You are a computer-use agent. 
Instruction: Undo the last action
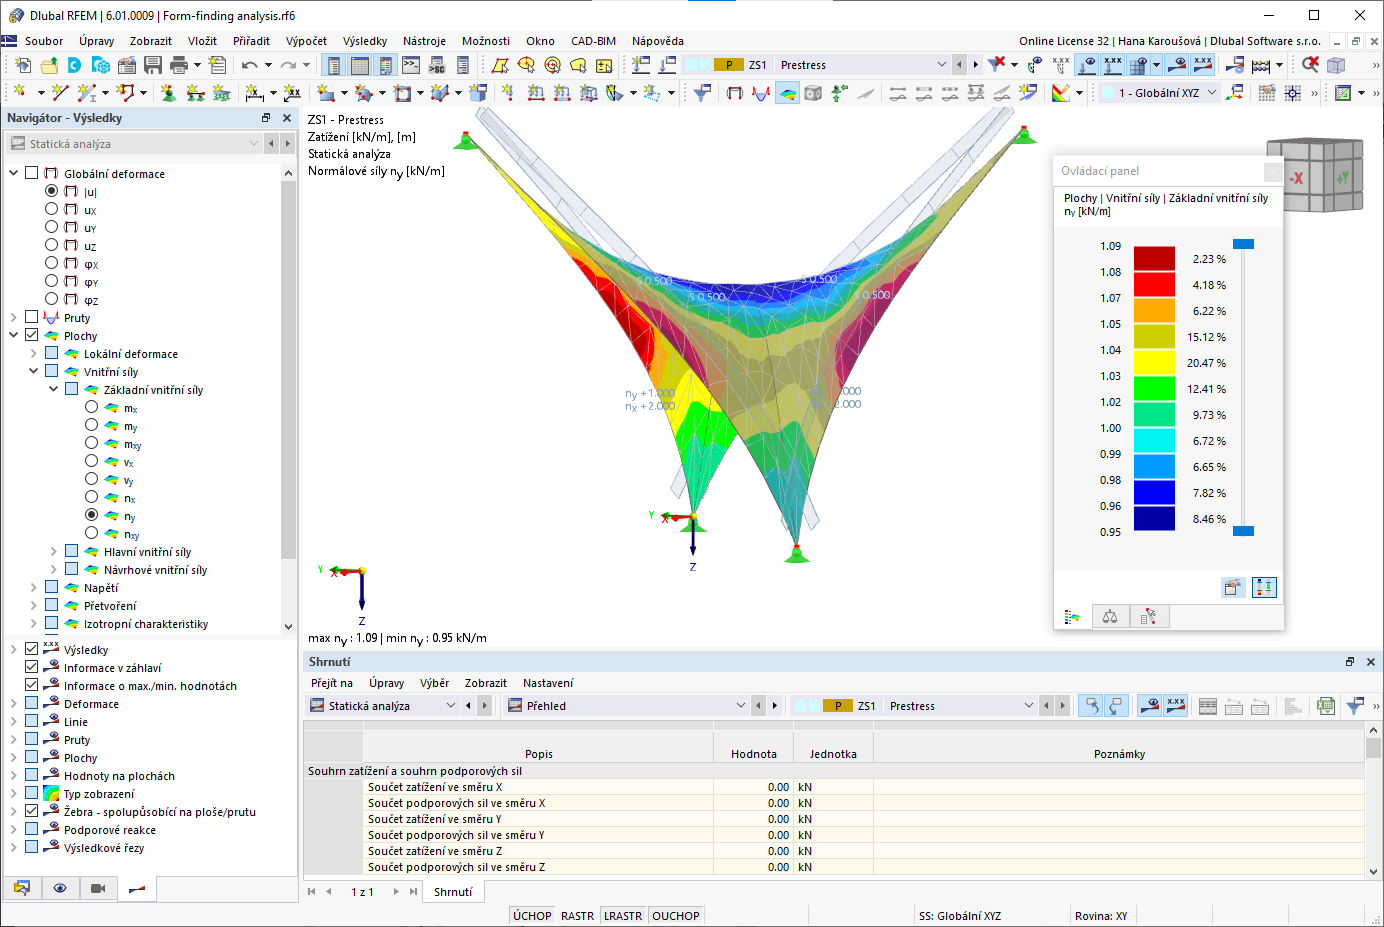pyautogui.click(x=249, y=65)
